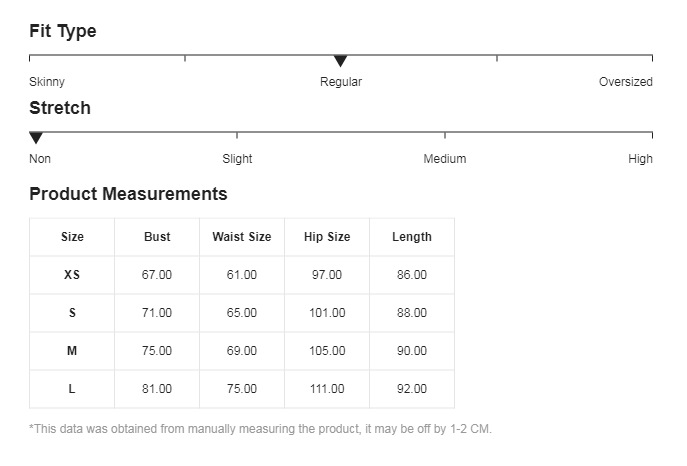
Task: Click the L bust value 81.00
Action: 157,389
